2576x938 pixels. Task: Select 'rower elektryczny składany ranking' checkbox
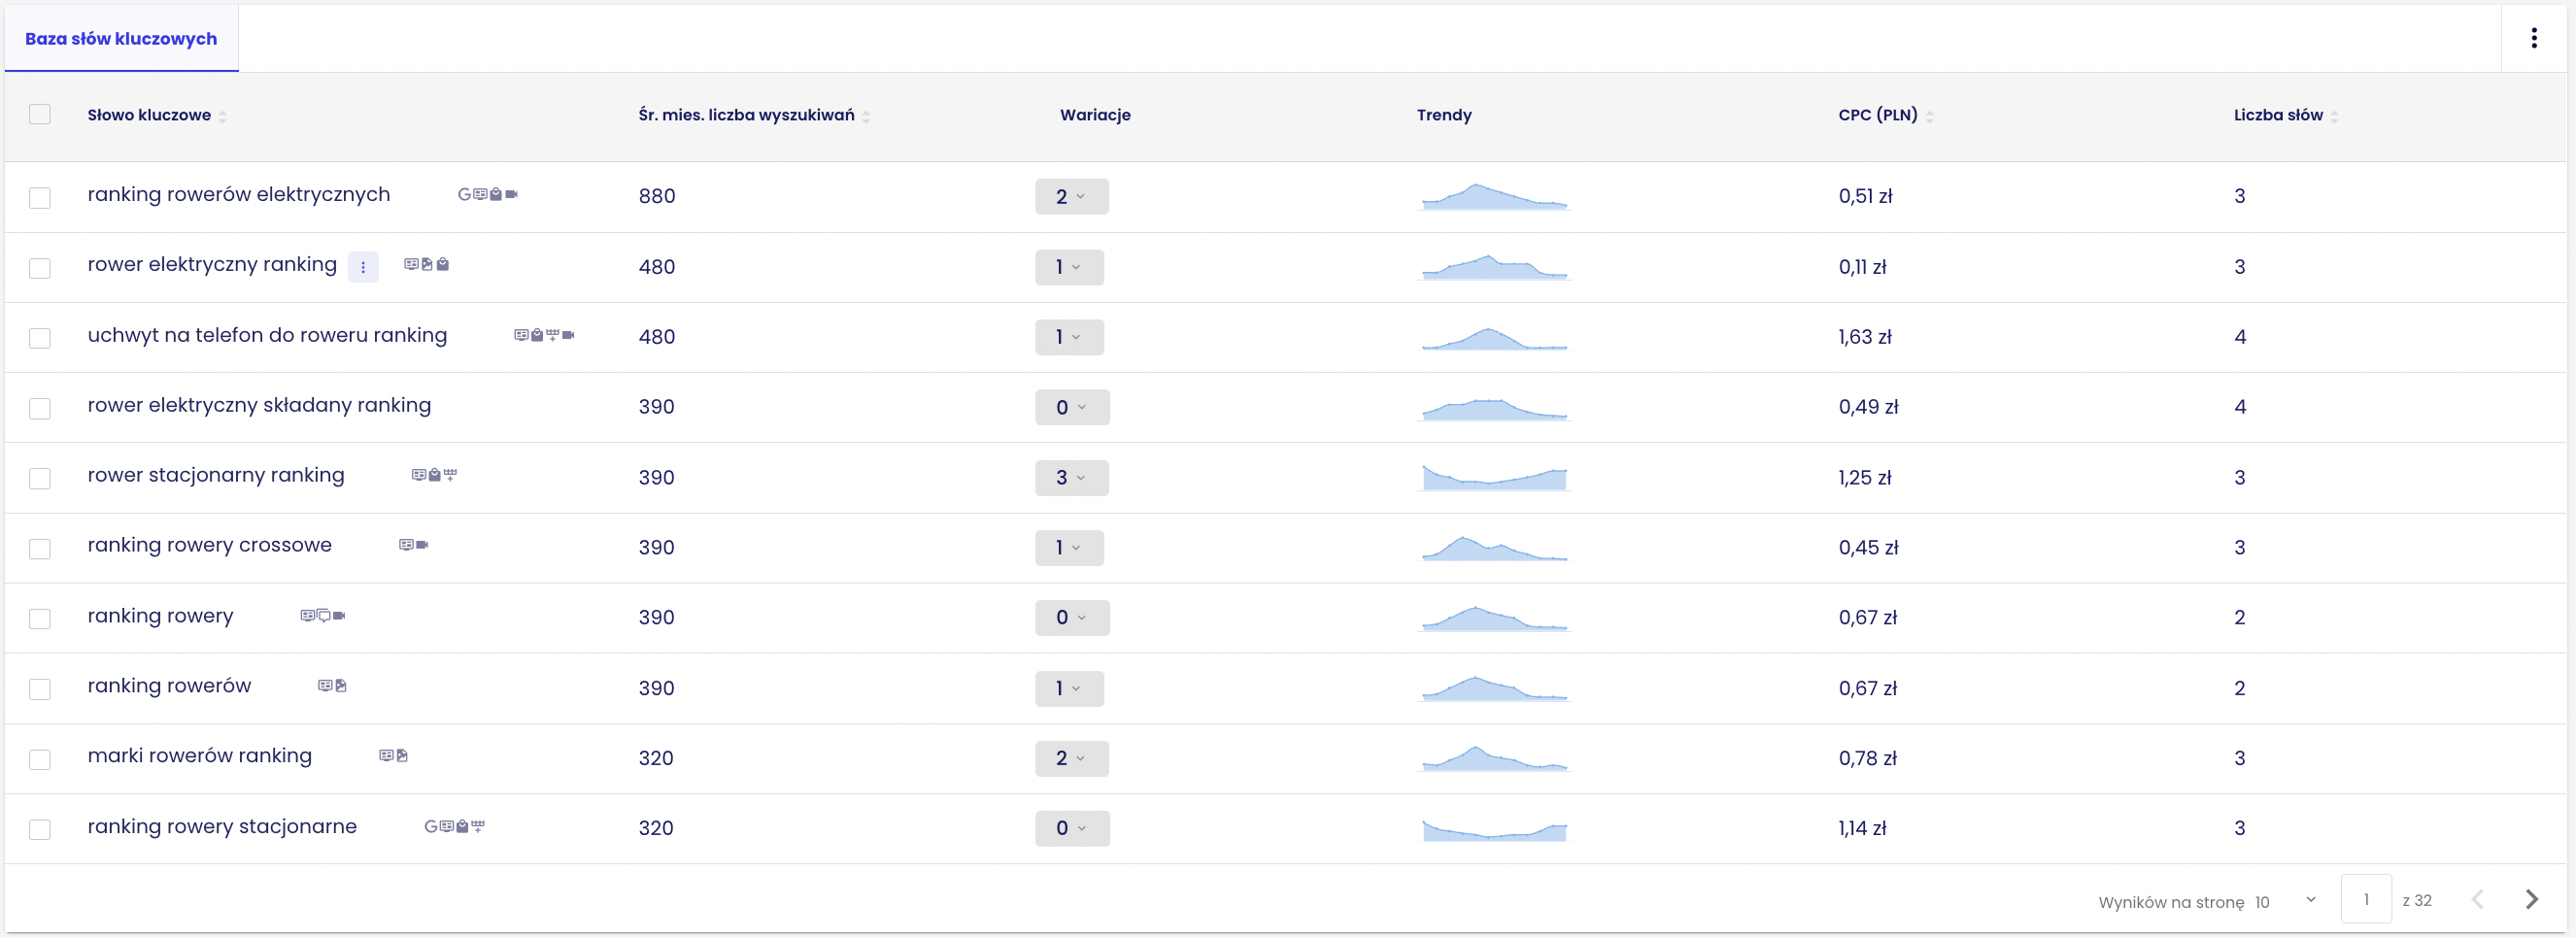point(40,408)
